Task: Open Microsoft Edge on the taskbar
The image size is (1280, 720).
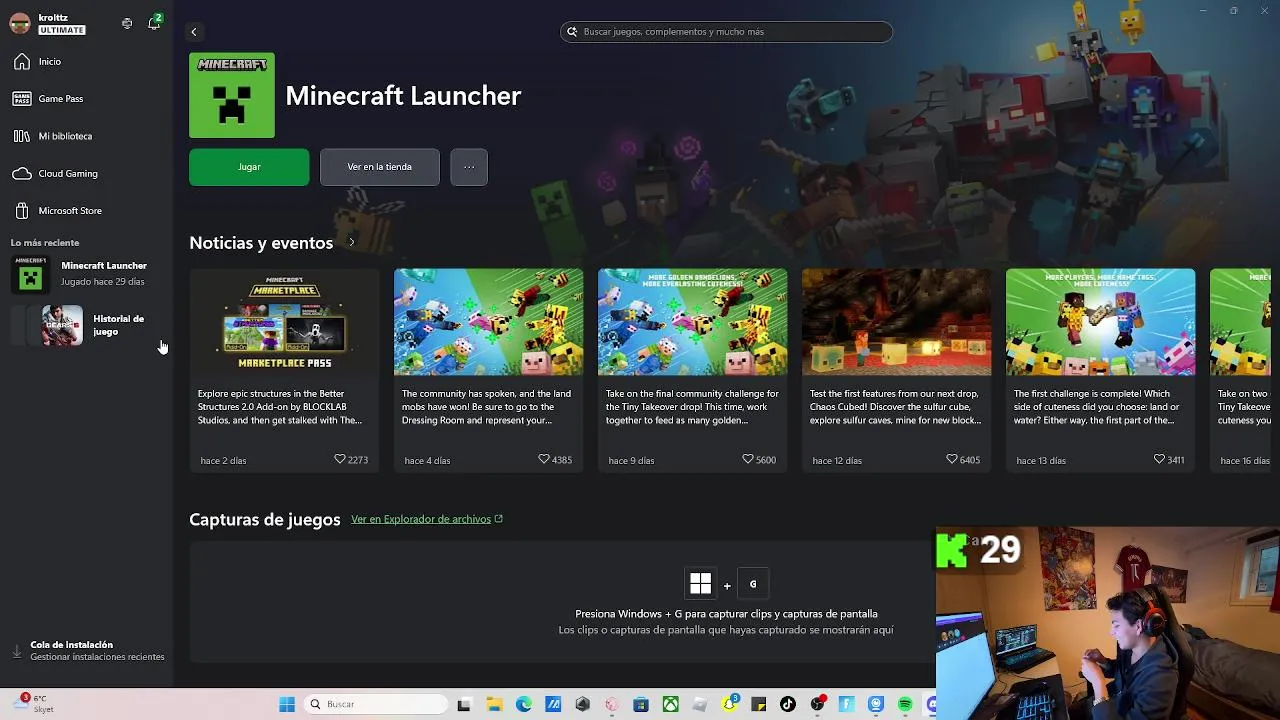Action: [x=524, y=704]
